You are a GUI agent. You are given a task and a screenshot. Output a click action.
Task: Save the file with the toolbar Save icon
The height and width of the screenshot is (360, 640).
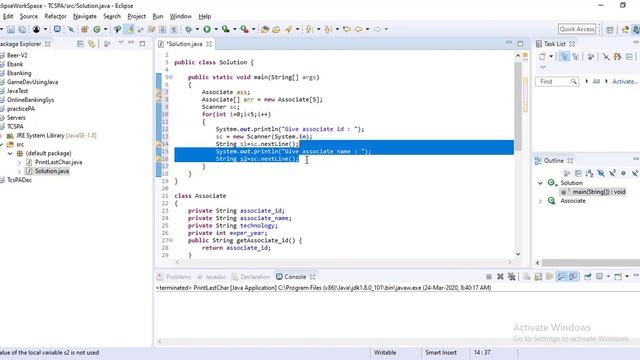[11, 29]
